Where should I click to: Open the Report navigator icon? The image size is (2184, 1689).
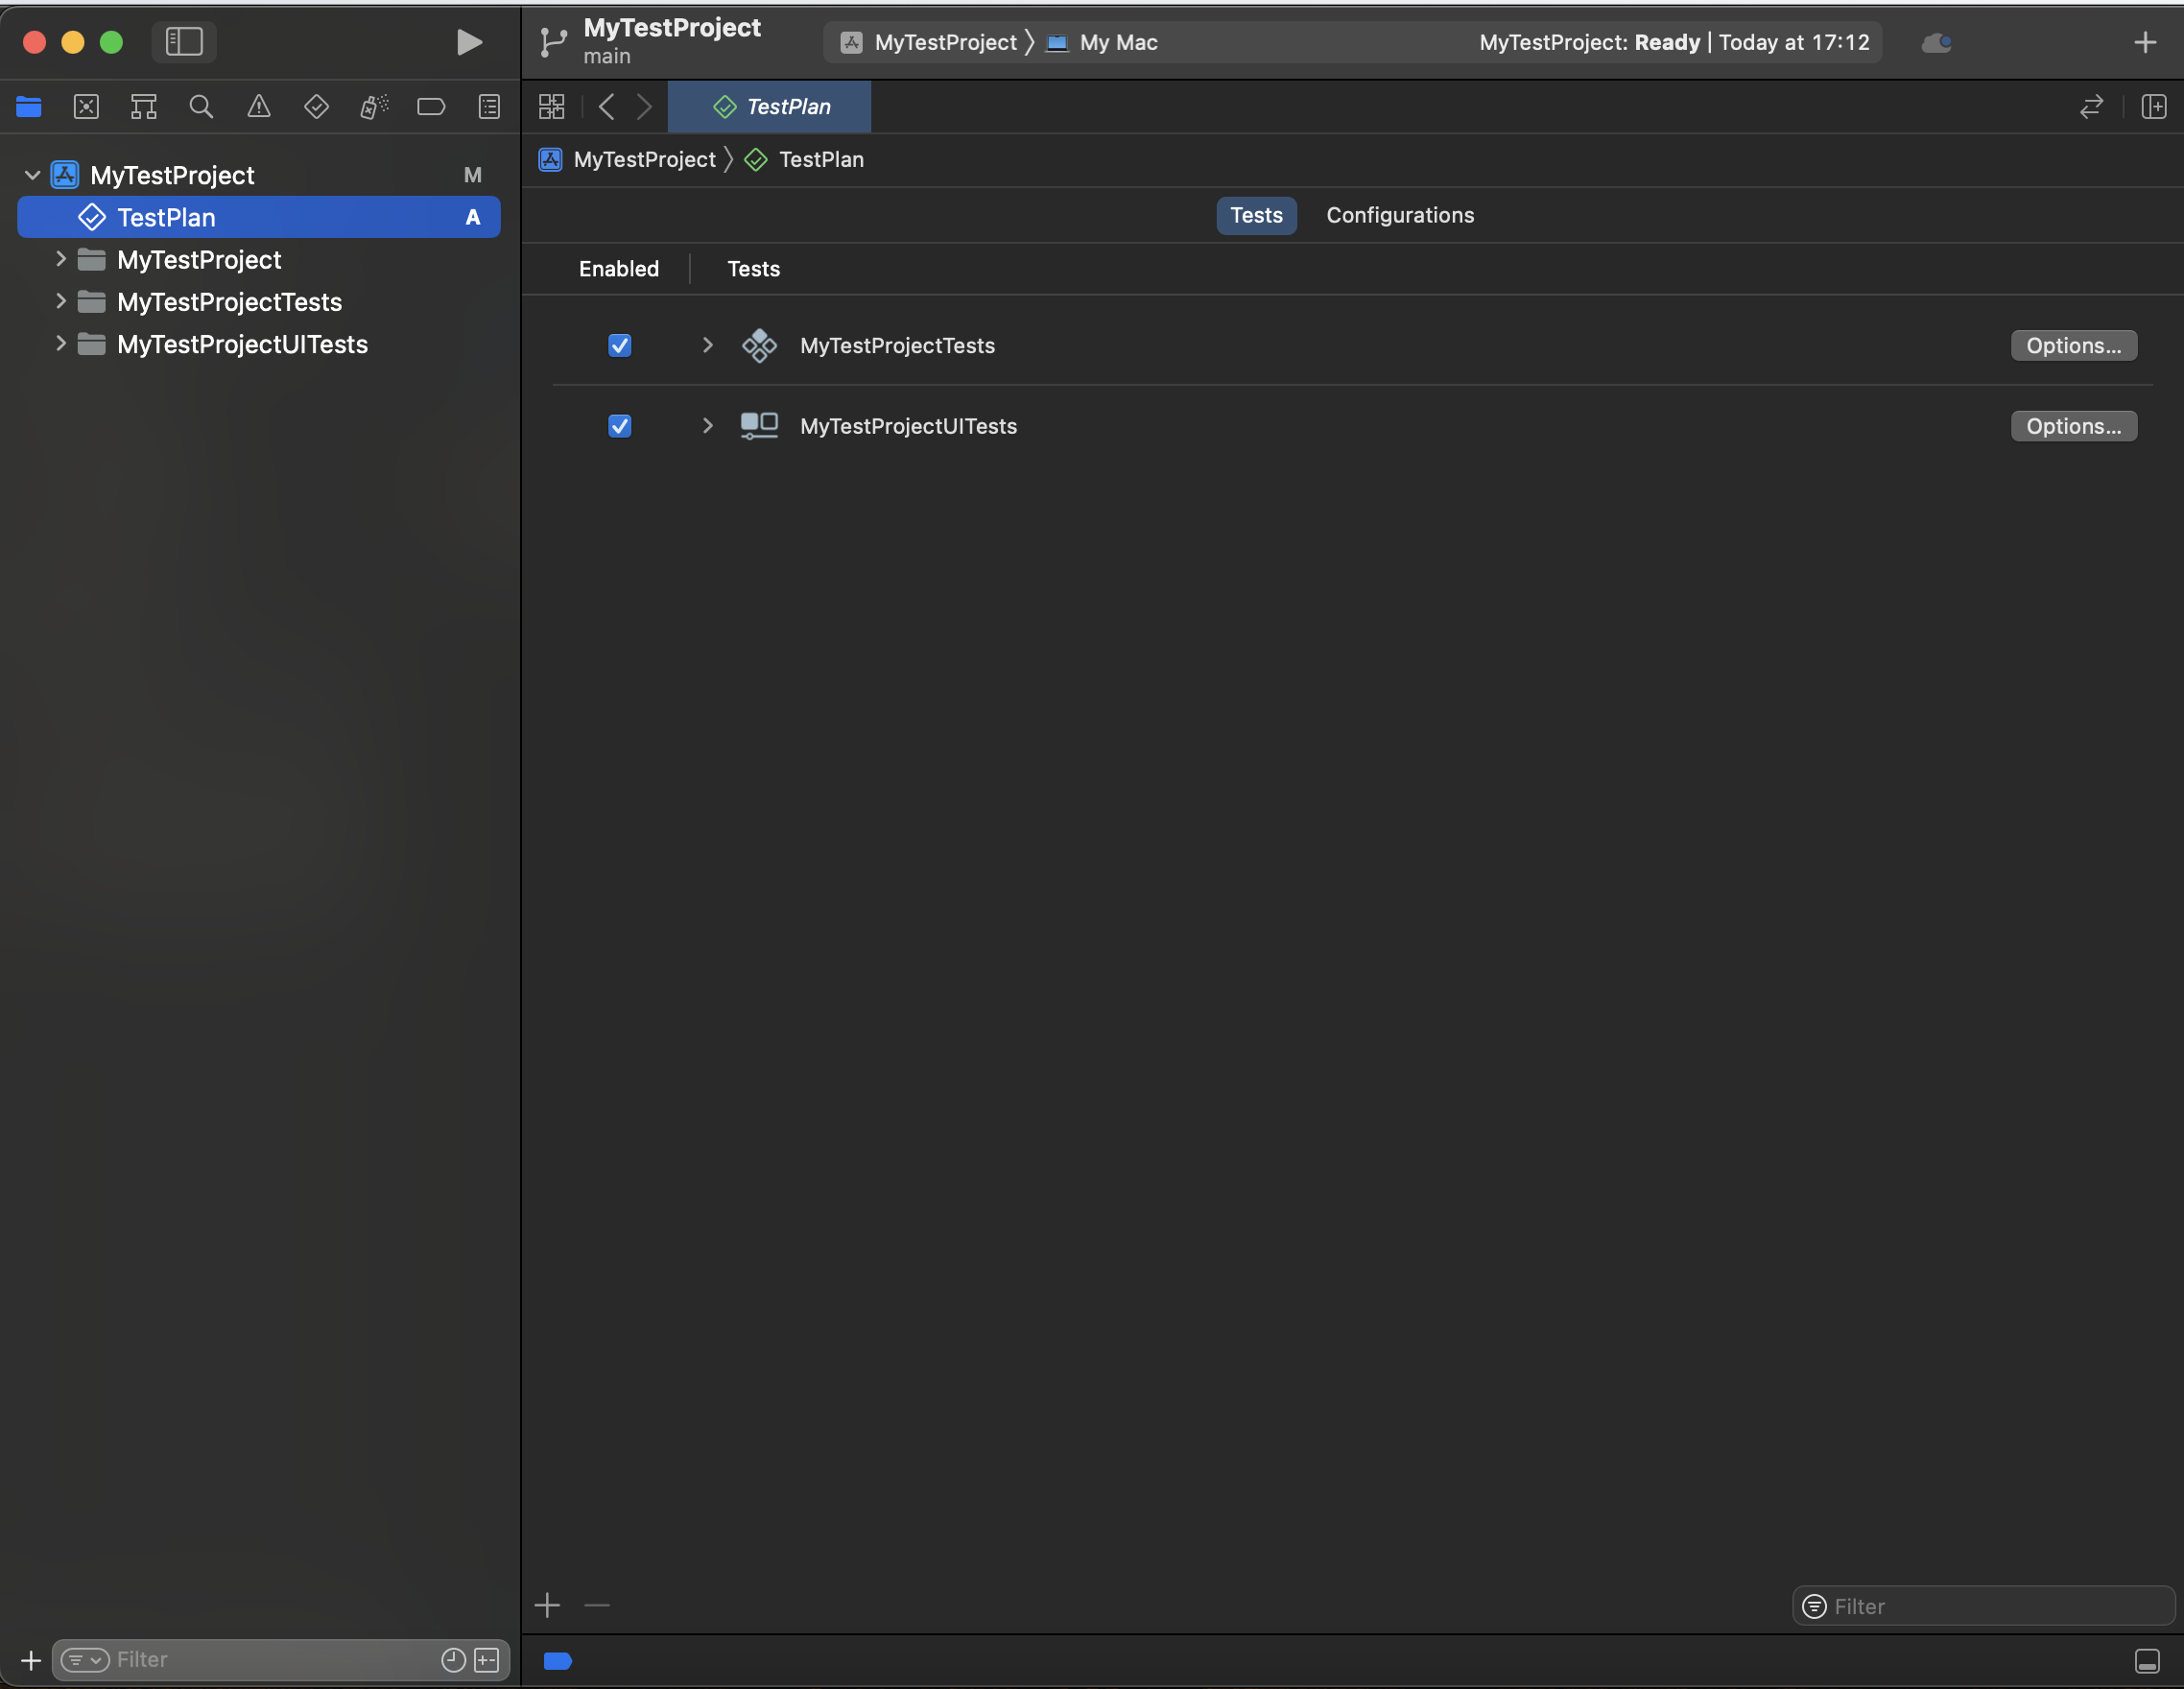[x=489, y=107]
